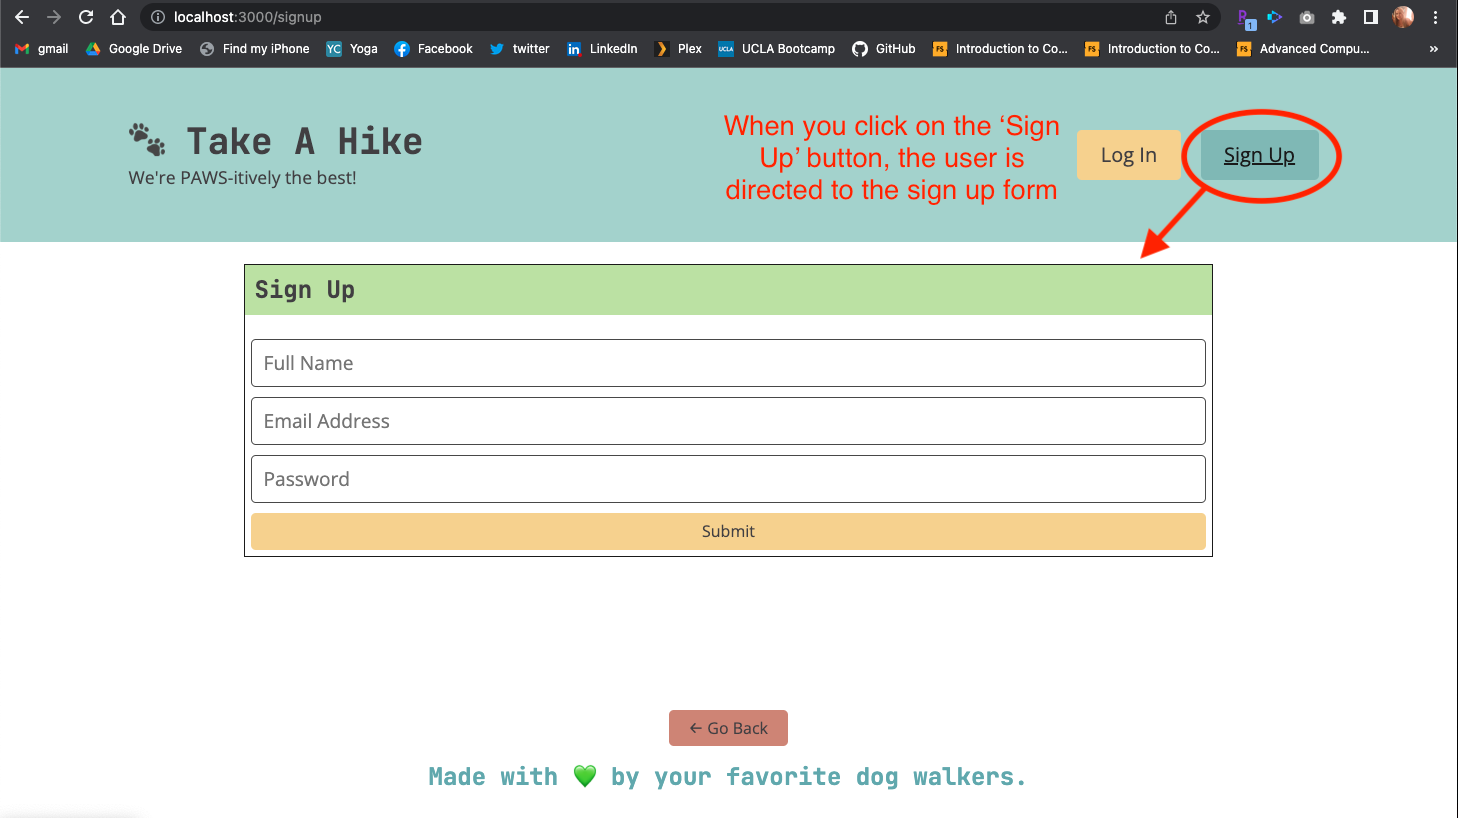Screen dimensions: 1458x818
Task: Toggle the browser side panel icon
Action: 1371,17
